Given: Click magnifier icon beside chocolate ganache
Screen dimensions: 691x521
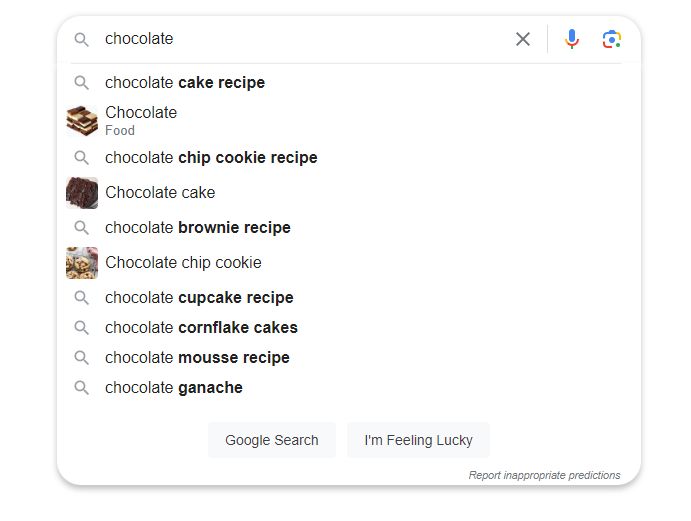Looking at the screenshot, I should (82, 387).
